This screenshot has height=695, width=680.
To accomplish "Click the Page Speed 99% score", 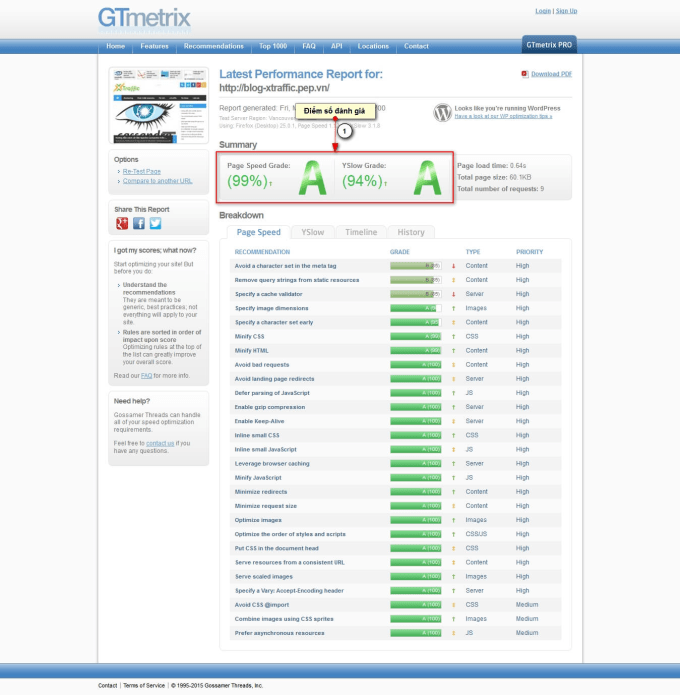I will tap(247, 181).
